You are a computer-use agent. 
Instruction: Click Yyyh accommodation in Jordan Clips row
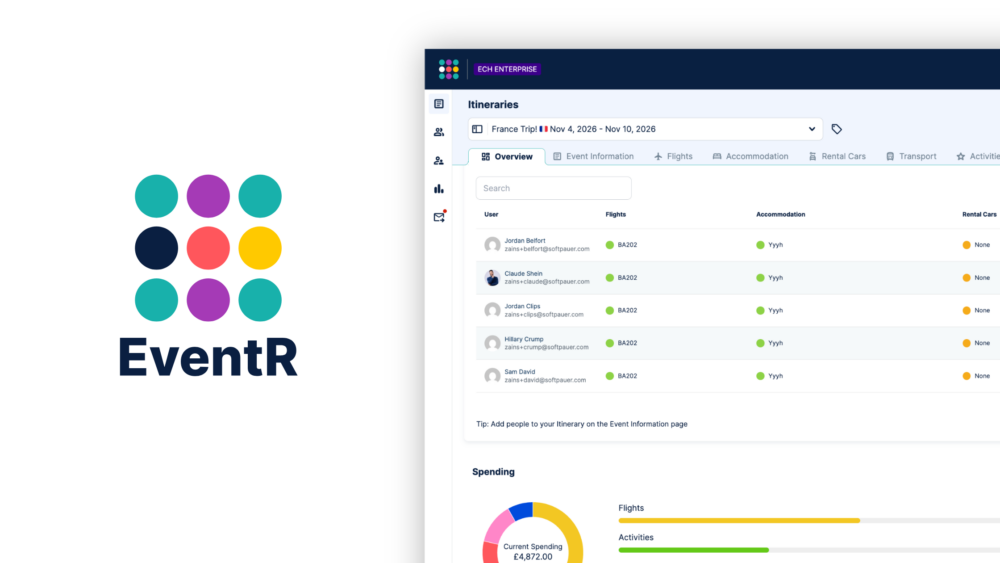(770, 311)
